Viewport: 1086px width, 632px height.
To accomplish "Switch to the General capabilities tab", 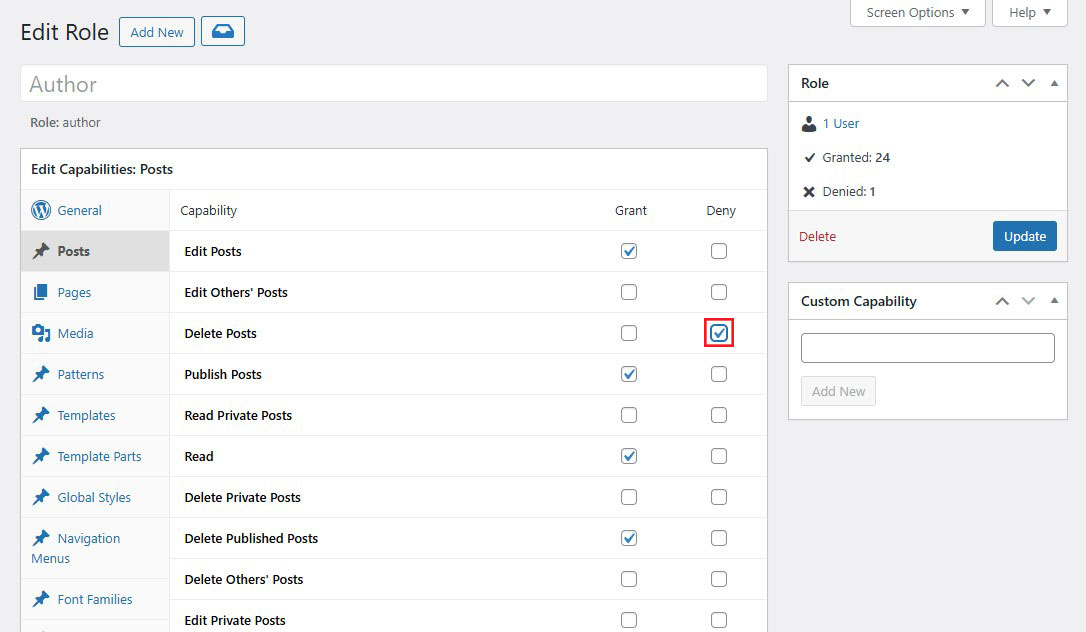I will click(95, 210).
